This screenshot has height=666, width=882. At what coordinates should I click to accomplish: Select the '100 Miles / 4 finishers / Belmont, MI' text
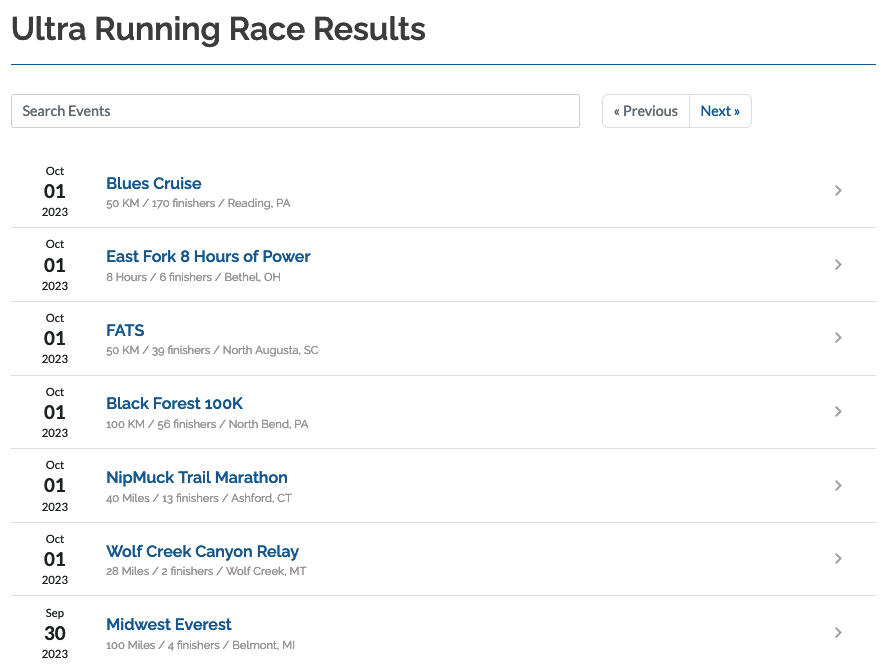pyautogui.click(x=200, y=645)
